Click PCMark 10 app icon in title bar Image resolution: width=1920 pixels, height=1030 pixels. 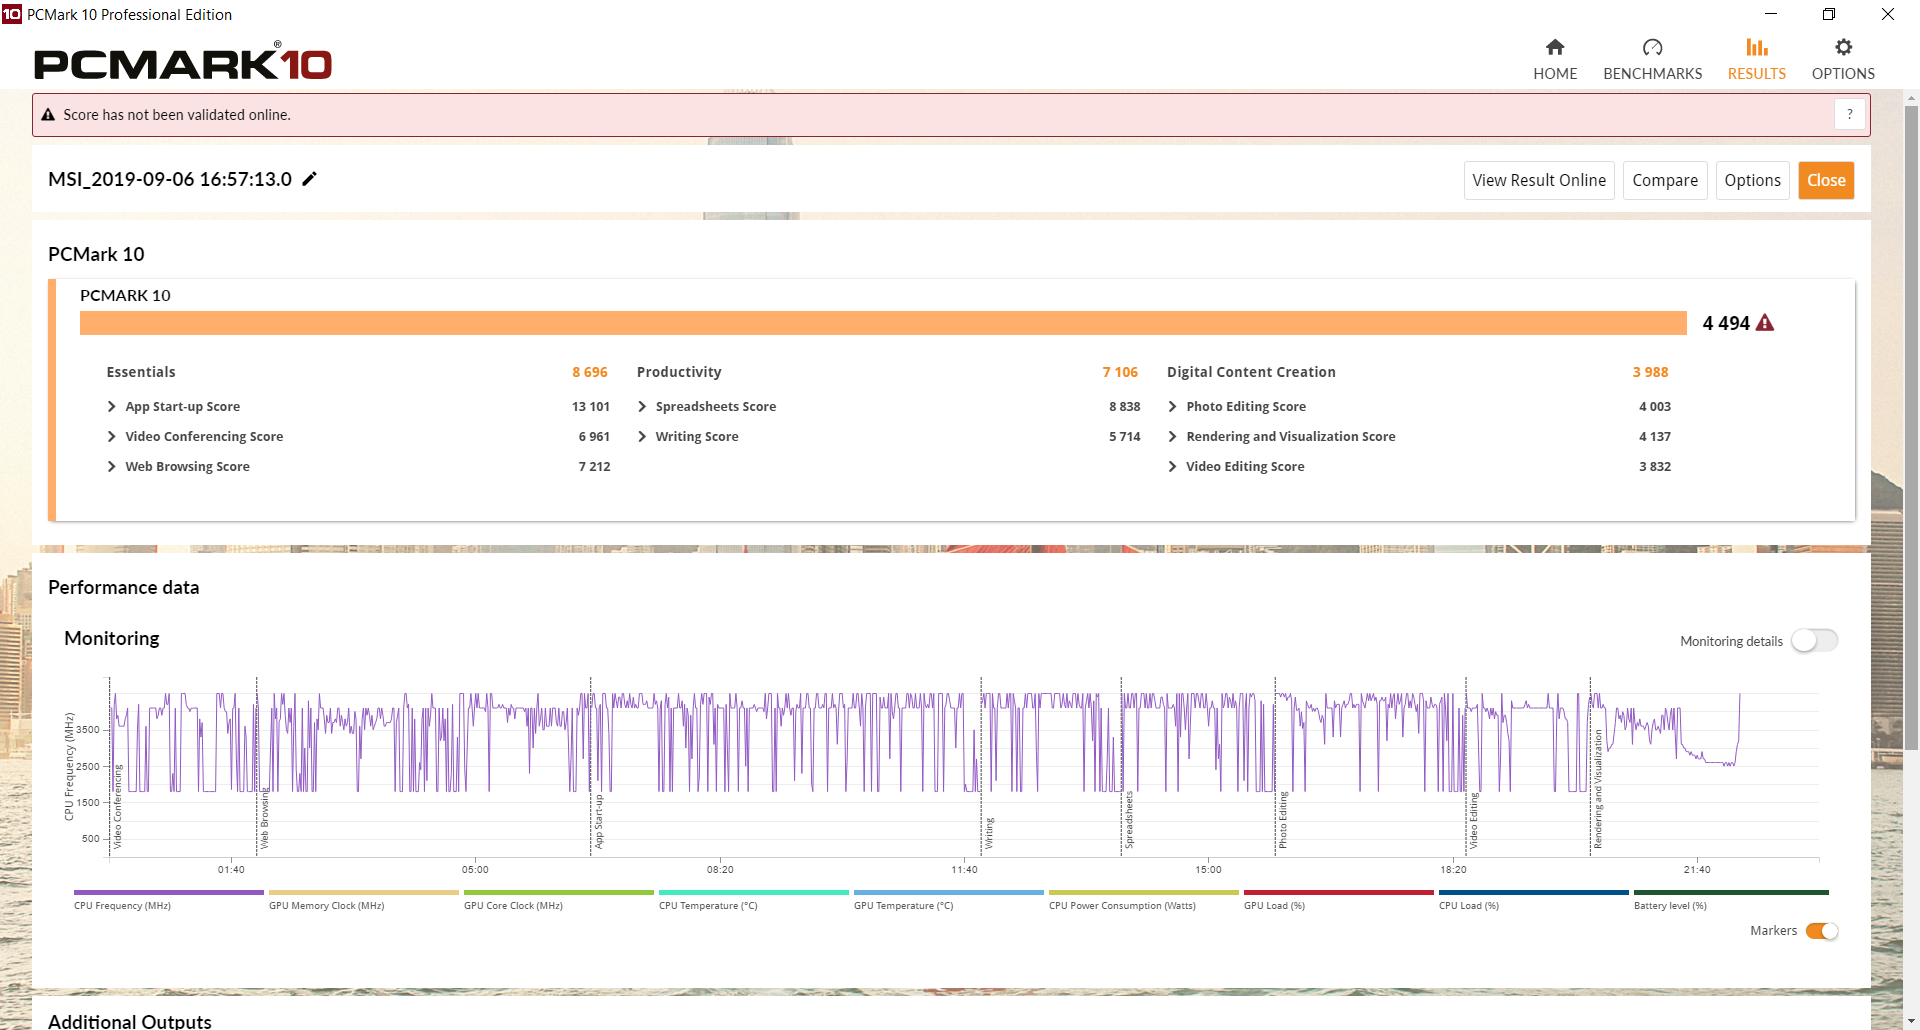point(12,14)
